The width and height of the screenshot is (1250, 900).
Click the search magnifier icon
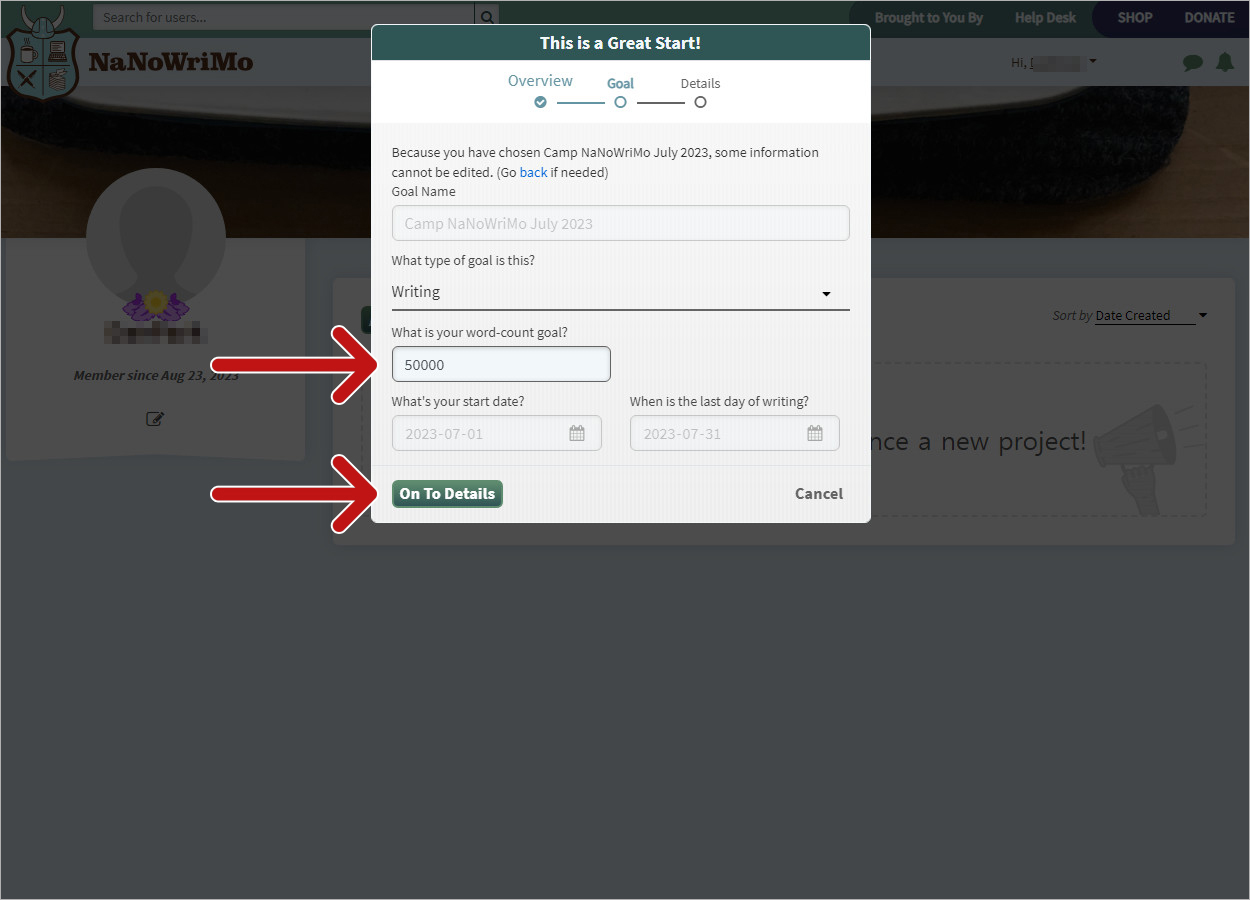[487, 17]
